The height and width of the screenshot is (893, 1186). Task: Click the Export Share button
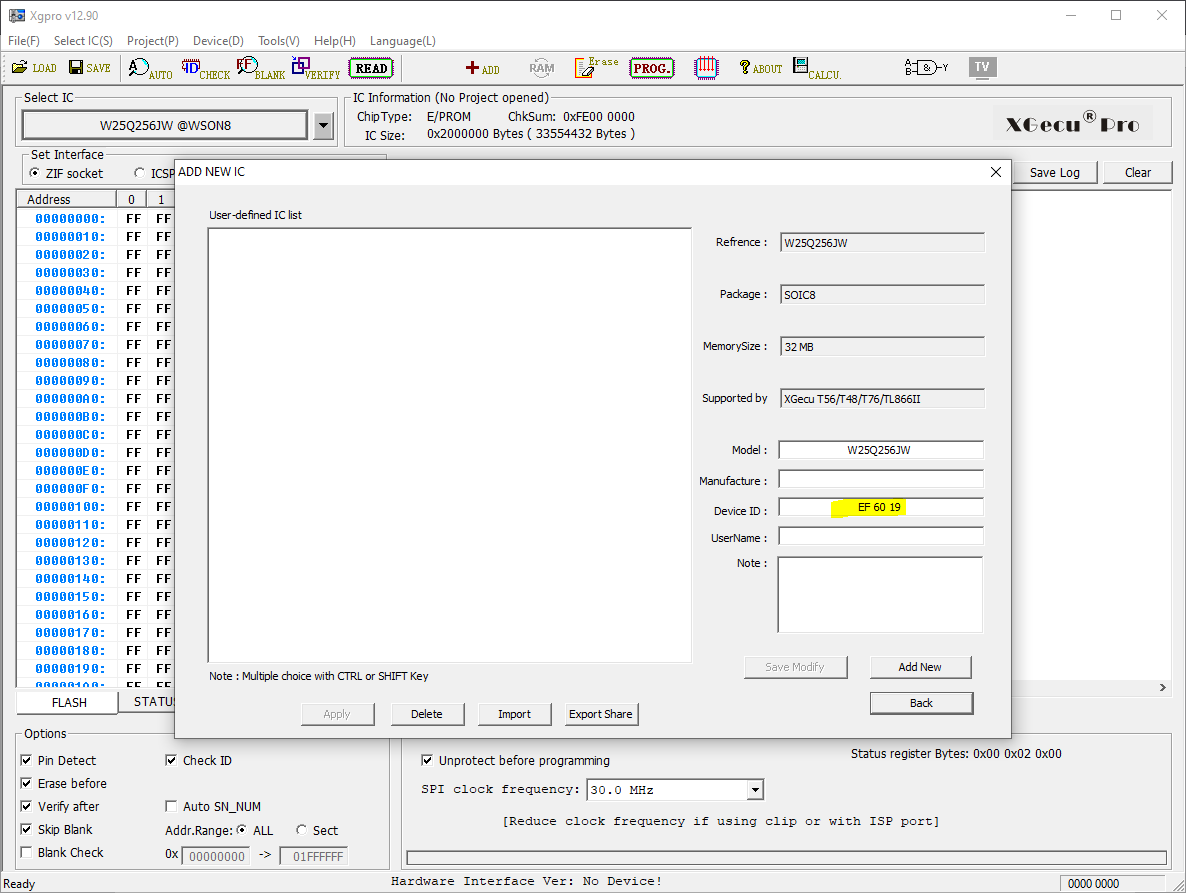[601, 715]
